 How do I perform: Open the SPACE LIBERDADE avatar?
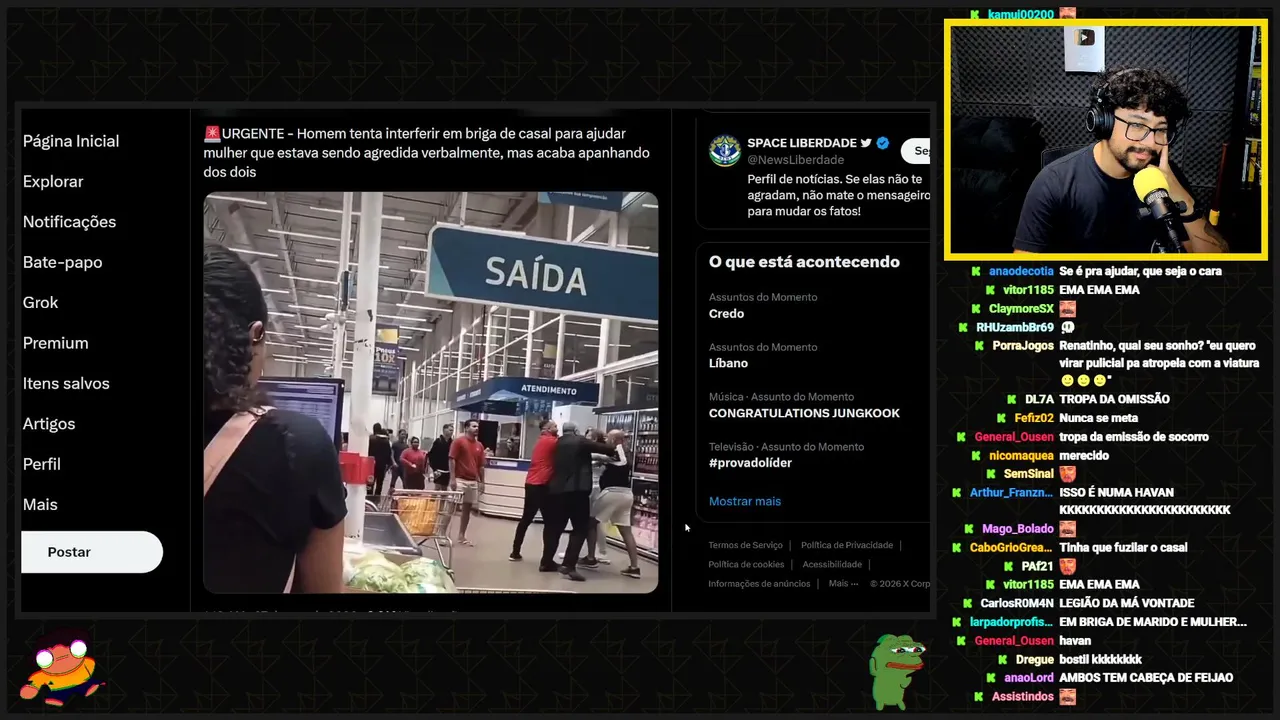(x=725, y=150)
